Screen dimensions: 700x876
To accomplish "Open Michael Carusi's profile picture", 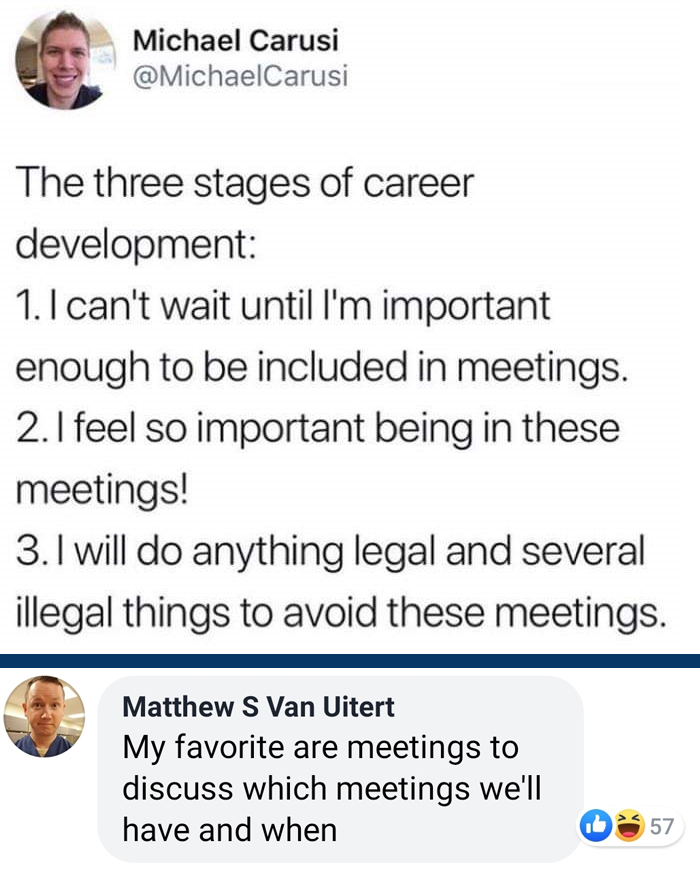I will (61, 60).
